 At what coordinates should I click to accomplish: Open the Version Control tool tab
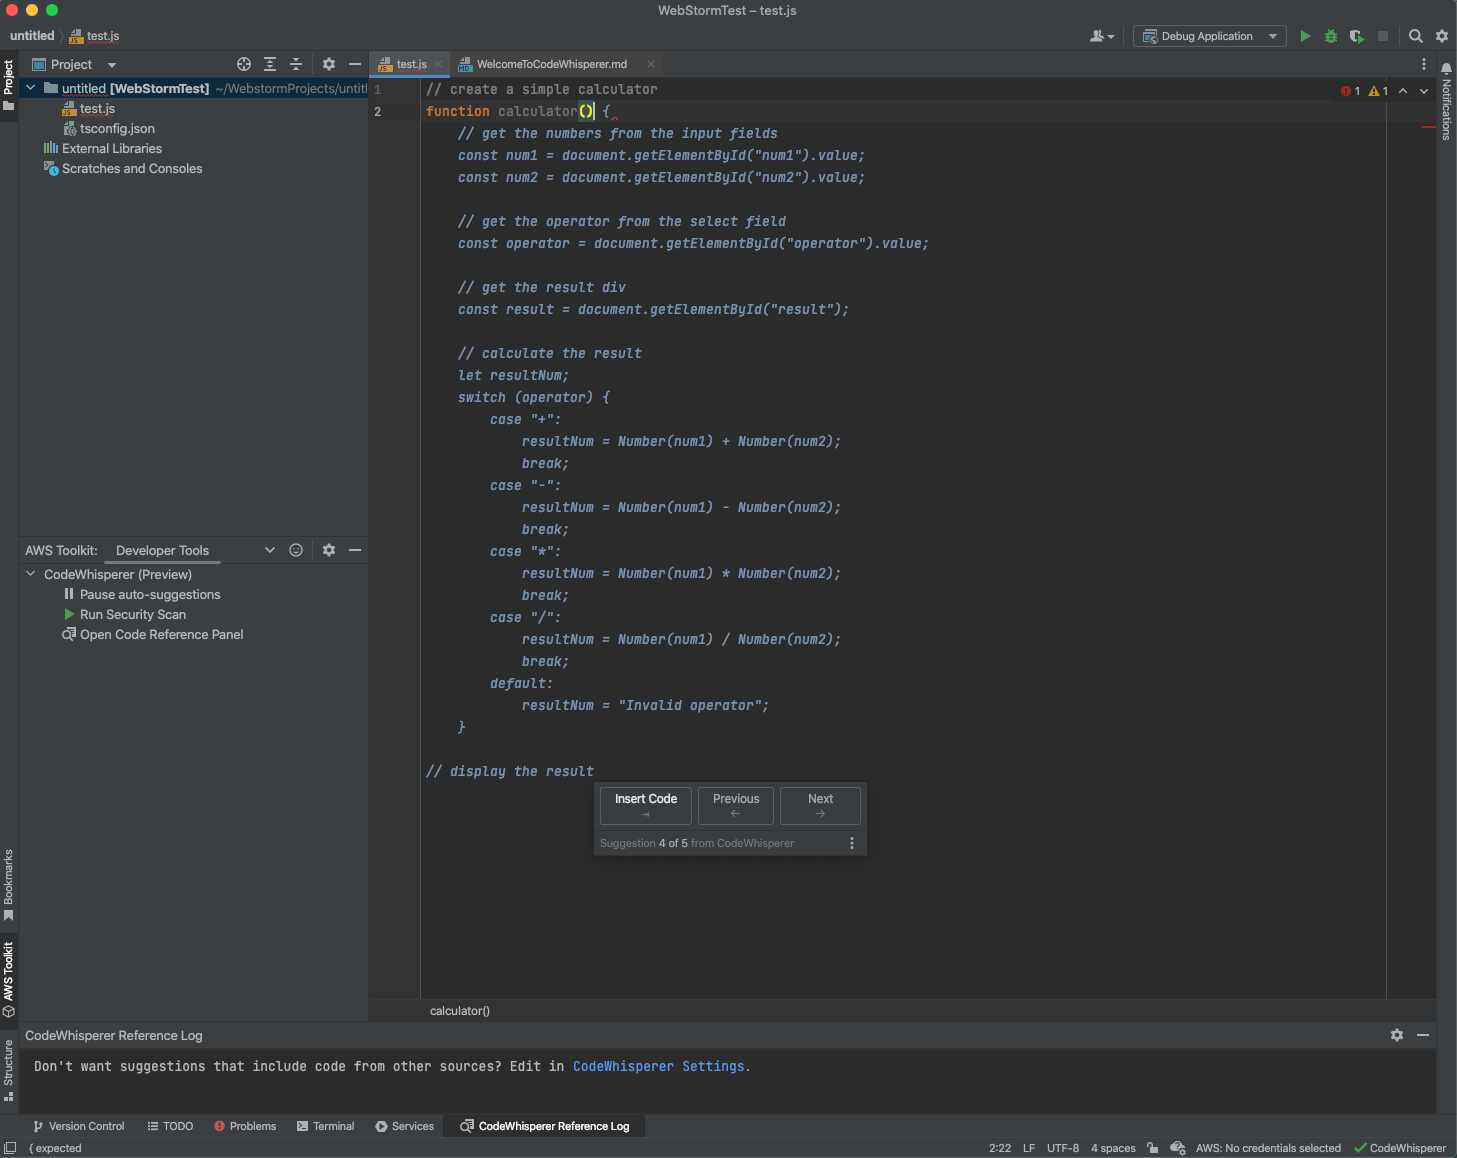pyautogui.click(x=79, y=1126)
